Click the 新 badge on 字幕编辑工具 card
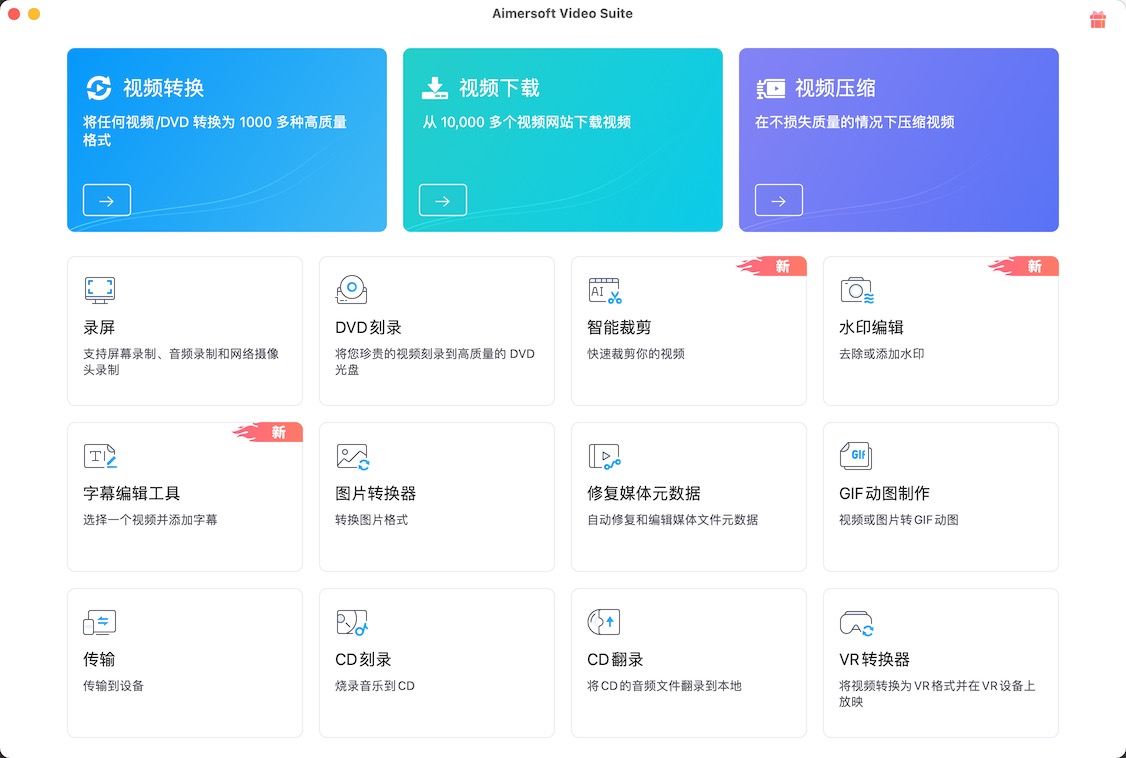The width and height of the screenshot is (1126, 758). 268,432
